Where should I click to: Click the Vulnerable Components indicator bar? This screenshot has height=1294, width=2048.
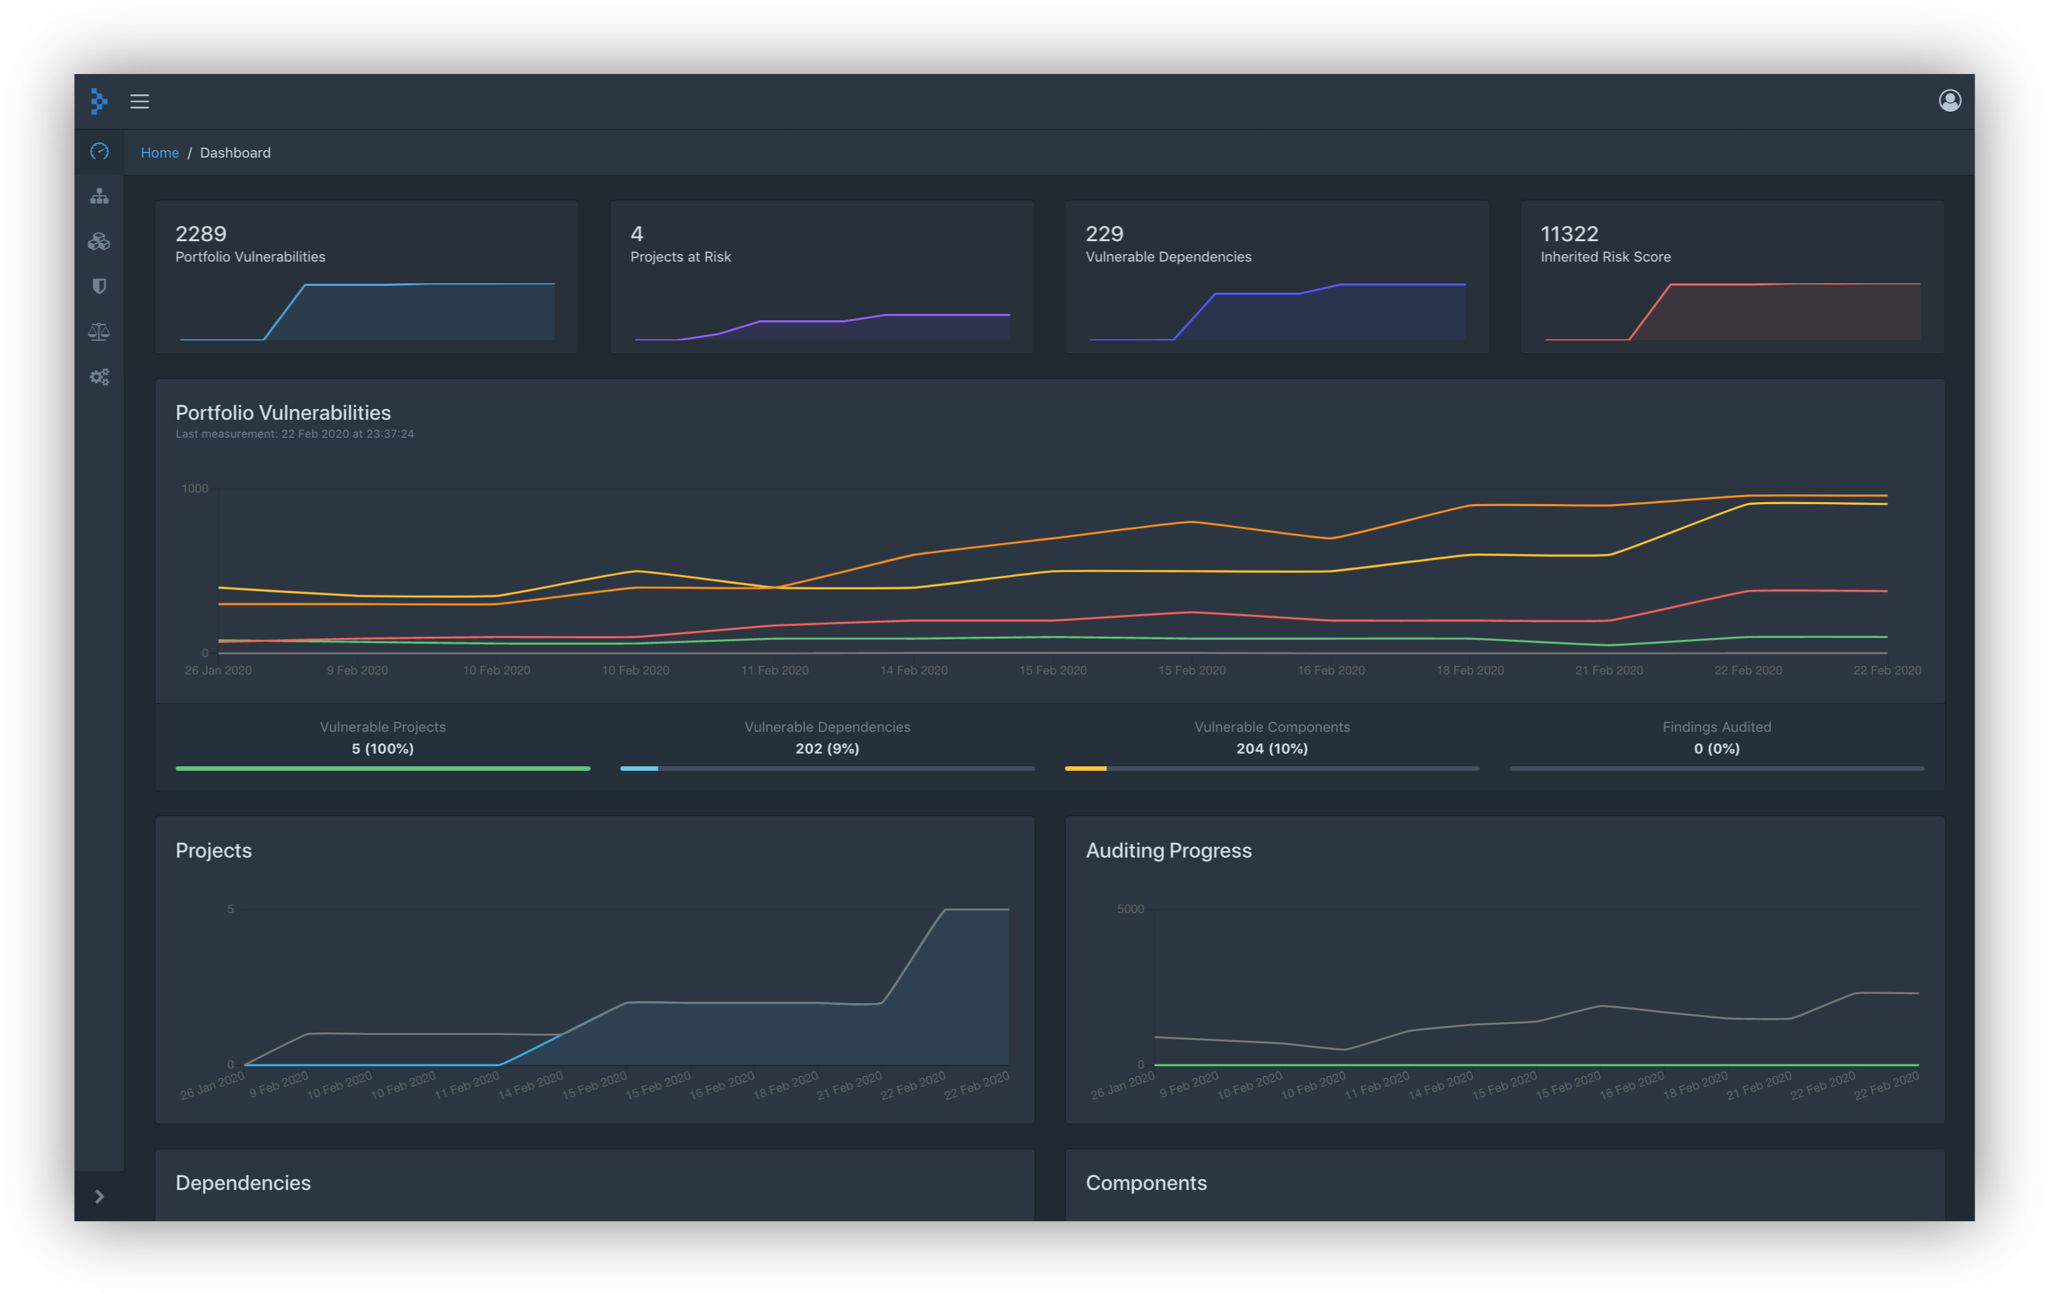1272,768
